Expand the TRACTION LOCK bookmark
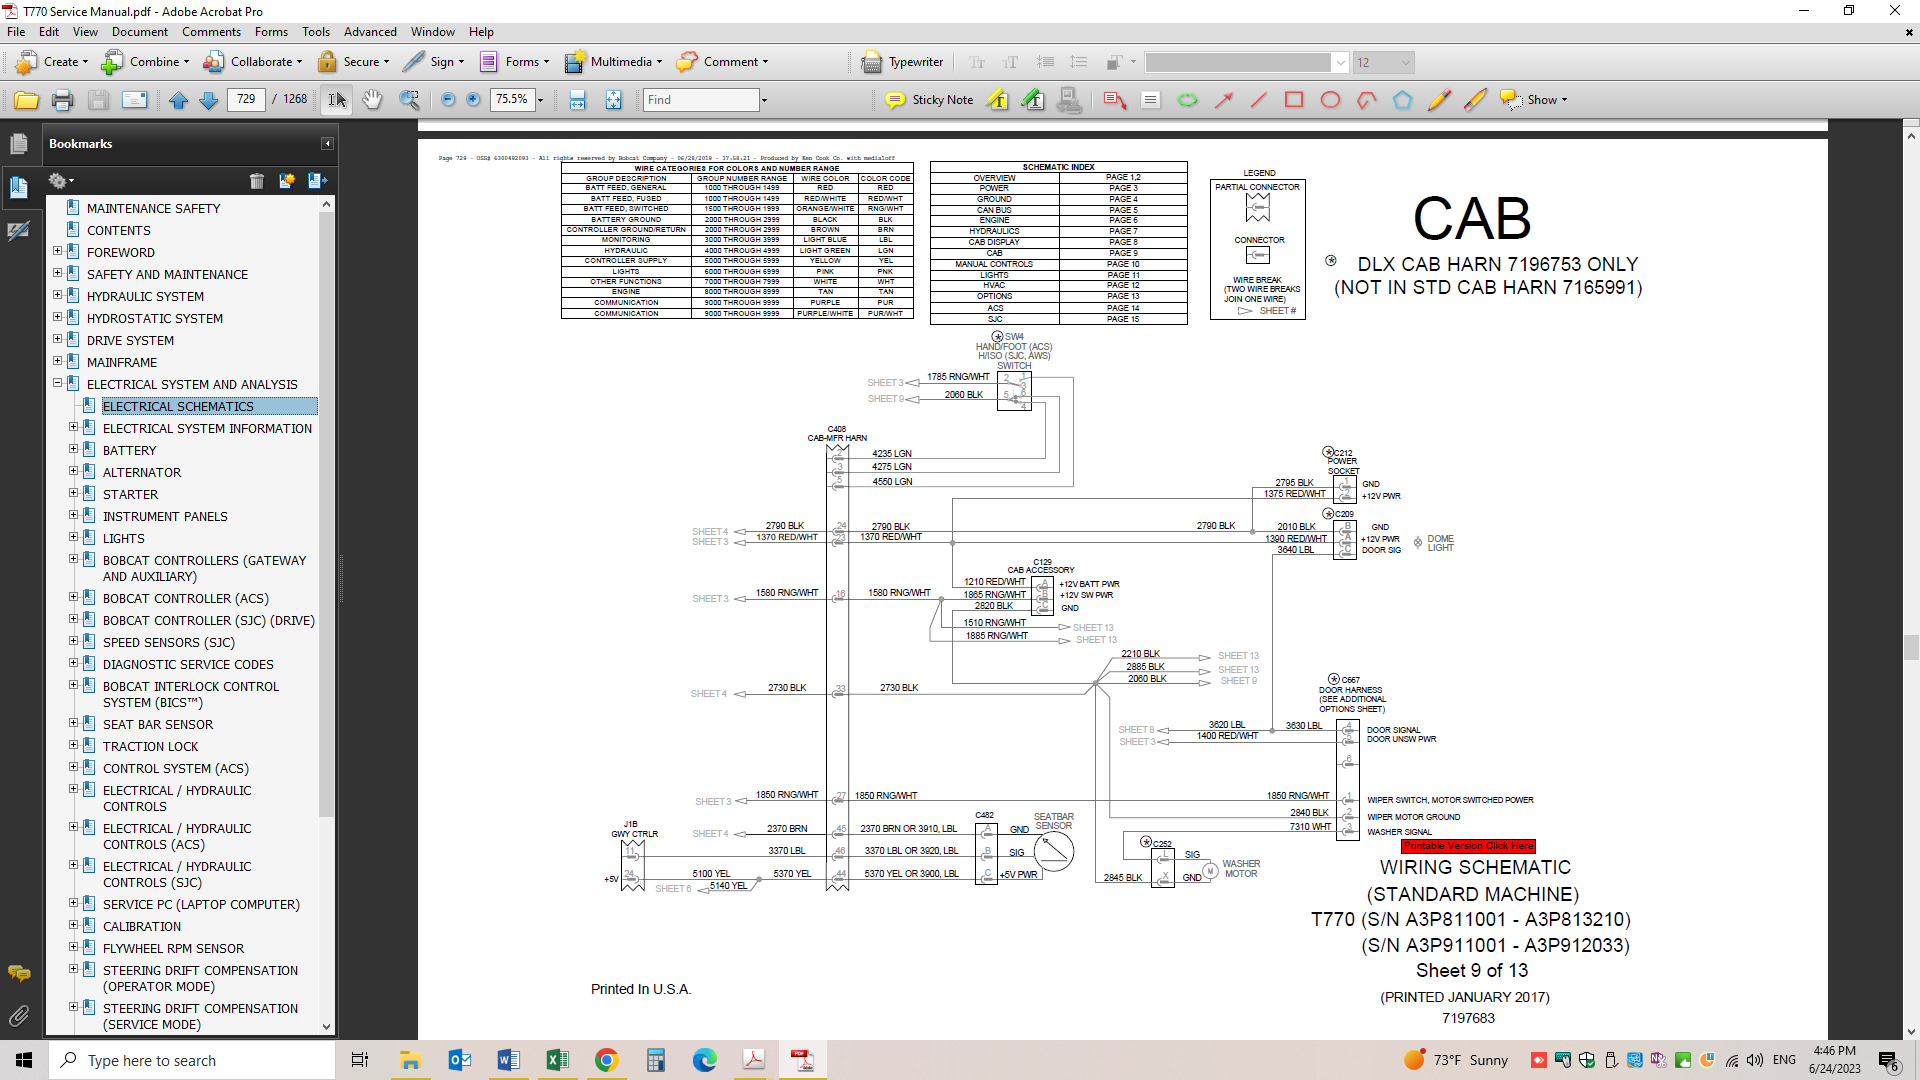The height and width of the screenshot is (1080, 1920). pos(73,746)
